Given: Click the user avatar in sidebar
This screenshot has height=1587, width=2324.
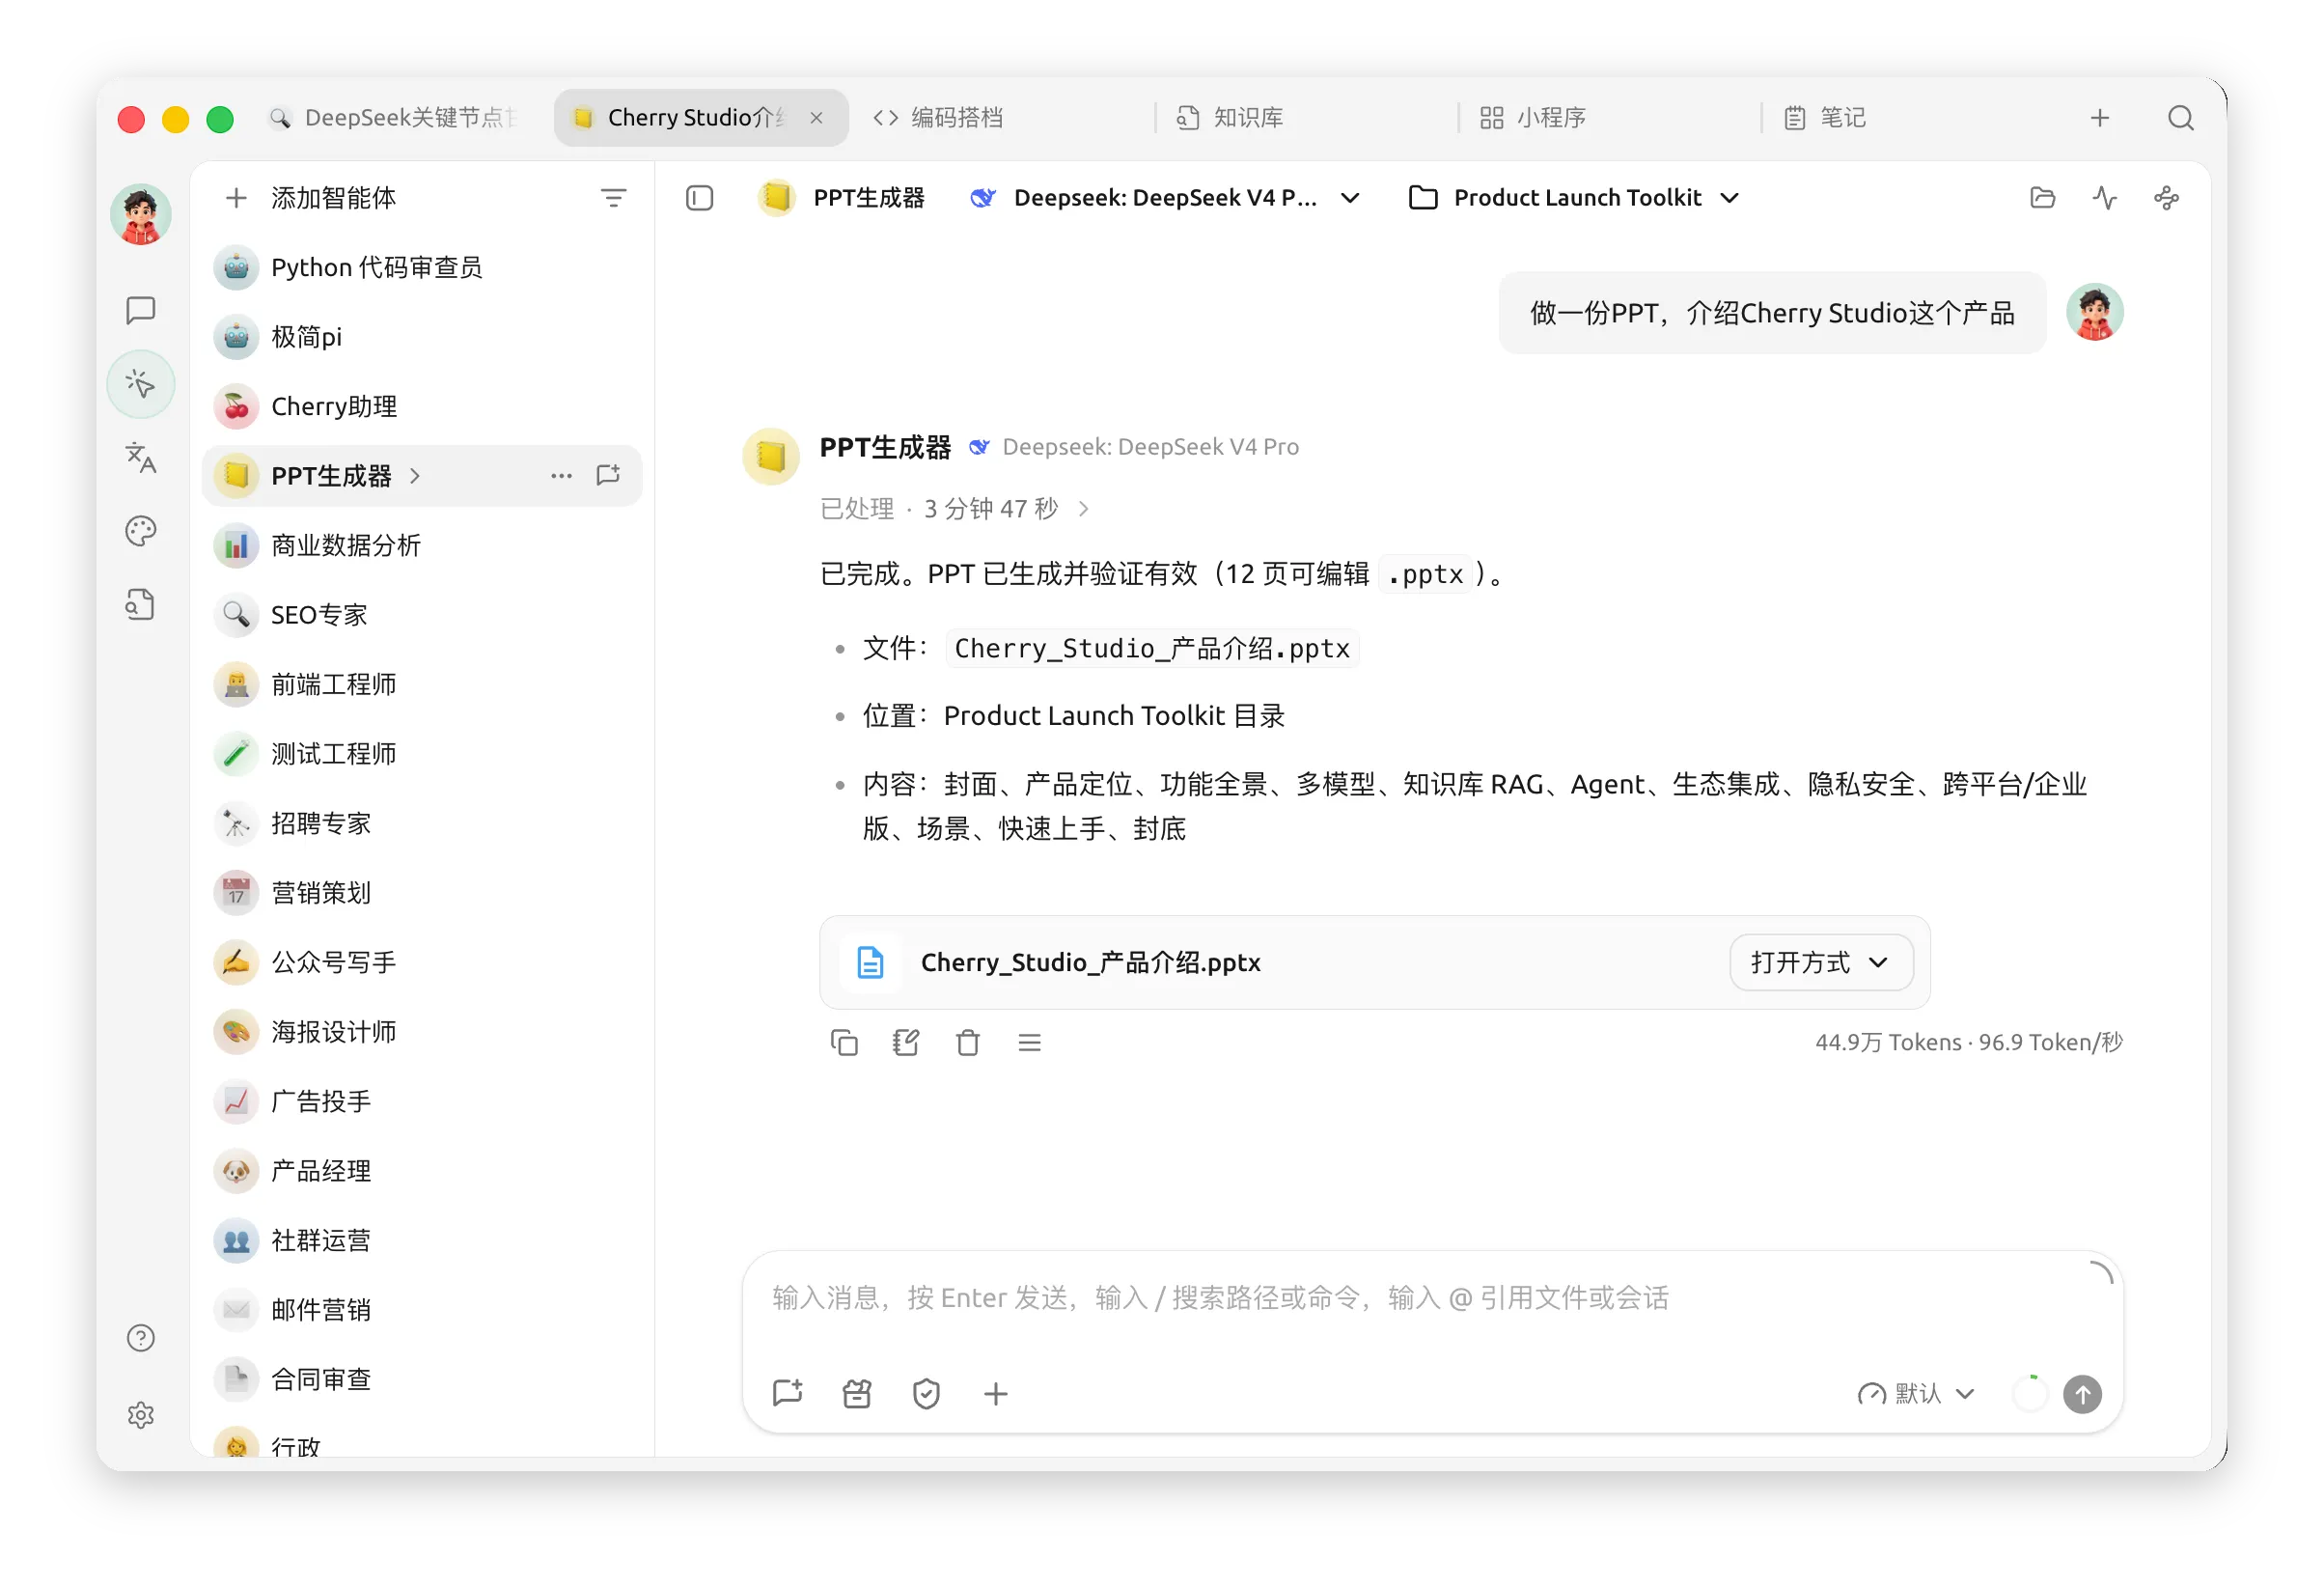Looking at the screenshot, I should [x=141, y=214].
